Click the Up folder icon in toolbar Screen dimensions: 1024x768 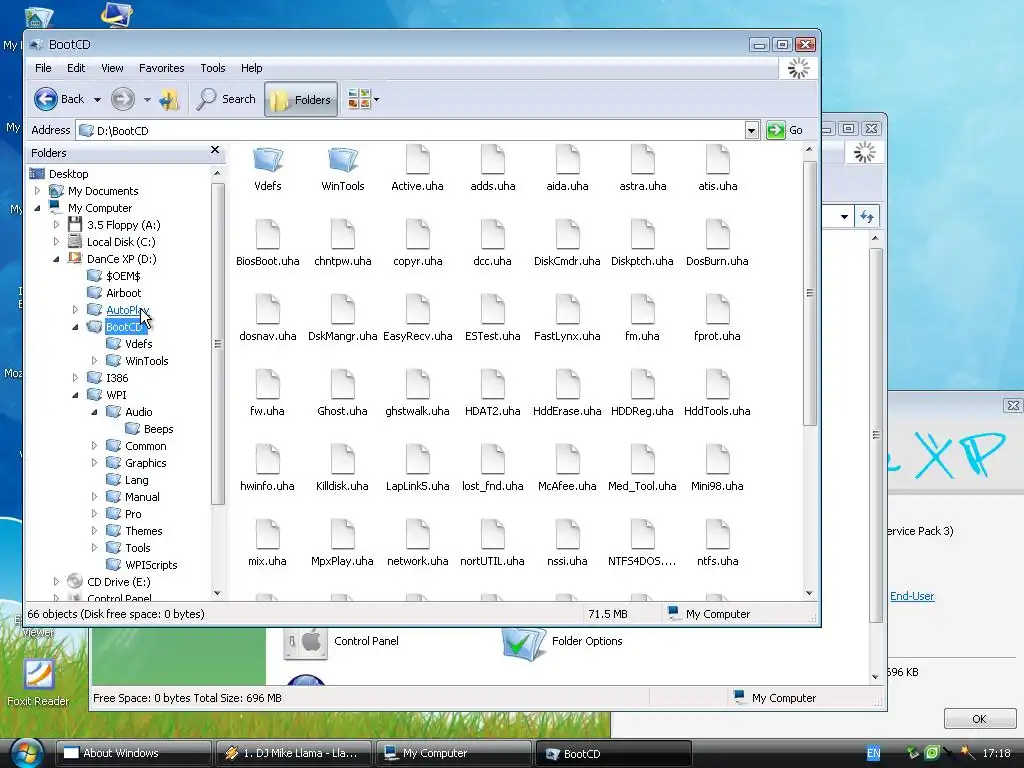pos(168,99)
